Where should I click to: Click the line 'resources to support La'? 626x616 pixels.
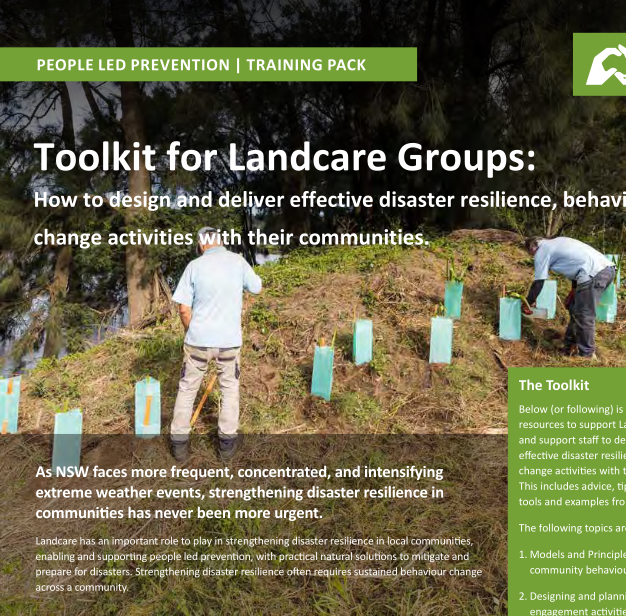coord(572,425)
